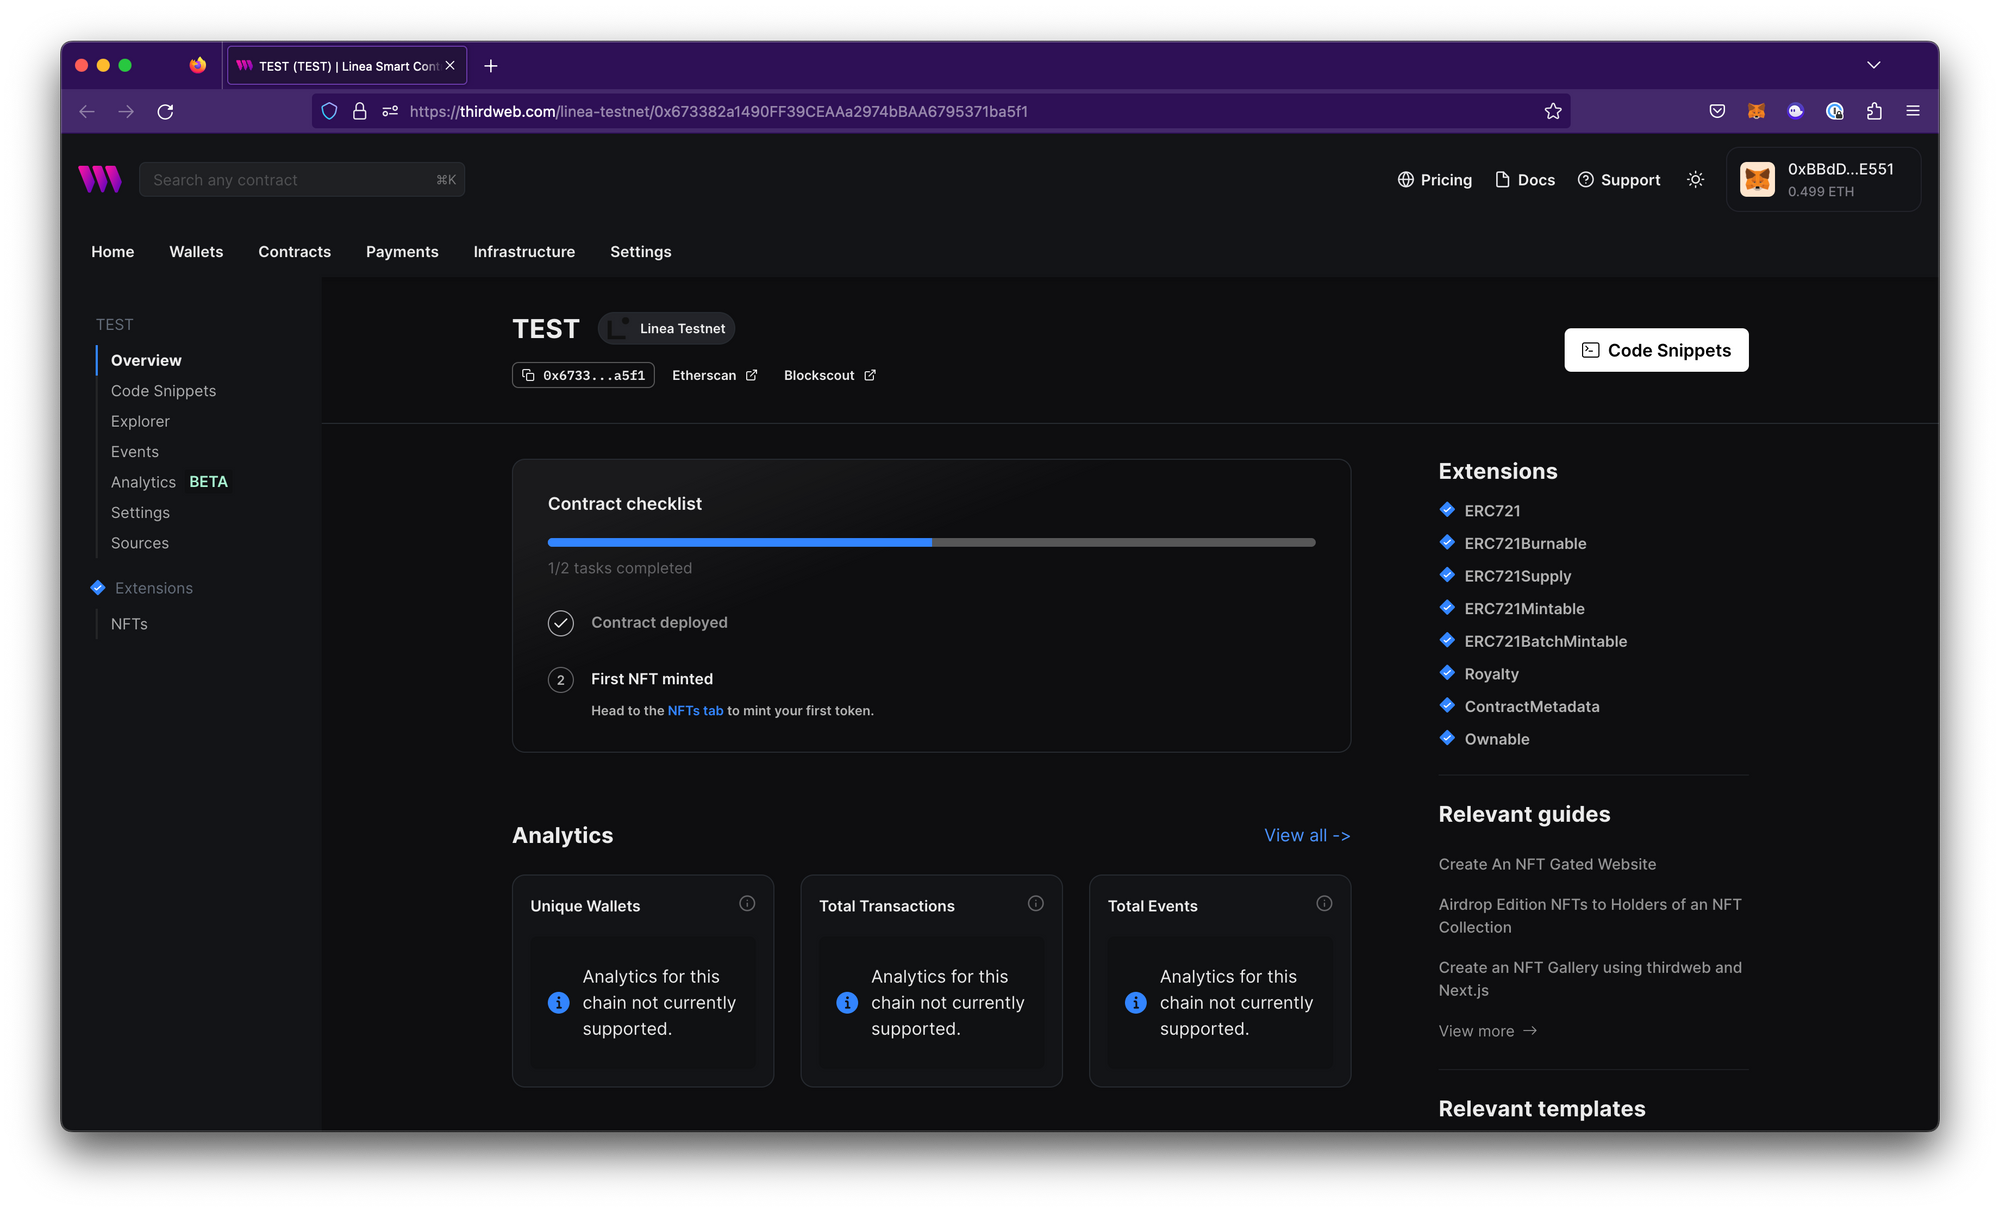Click the Unique Wallets info icon
This screenshot has height=1212, width=2000.
[747, 904]
